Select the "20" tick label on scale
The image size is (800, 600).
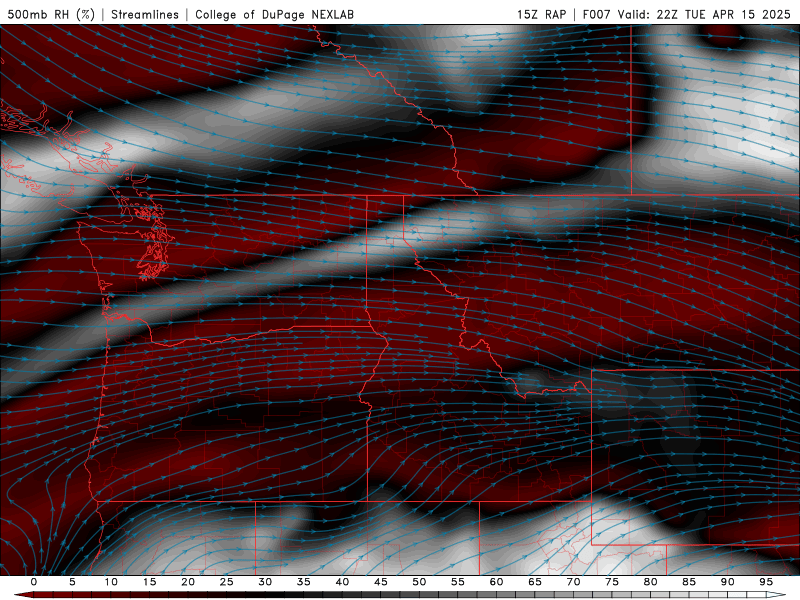[x=188, y=582]
